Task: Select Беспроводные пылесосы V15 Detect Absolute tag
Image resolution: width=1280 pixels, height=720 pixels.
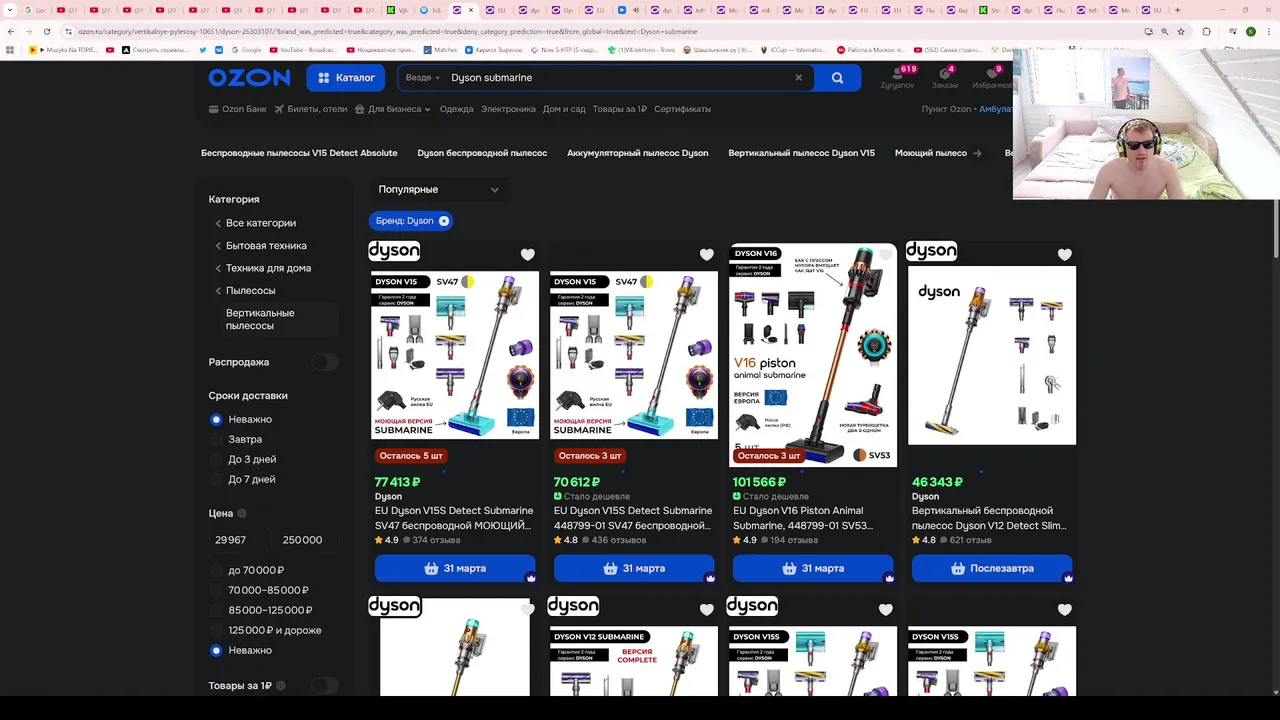Action: pos(299,153)
